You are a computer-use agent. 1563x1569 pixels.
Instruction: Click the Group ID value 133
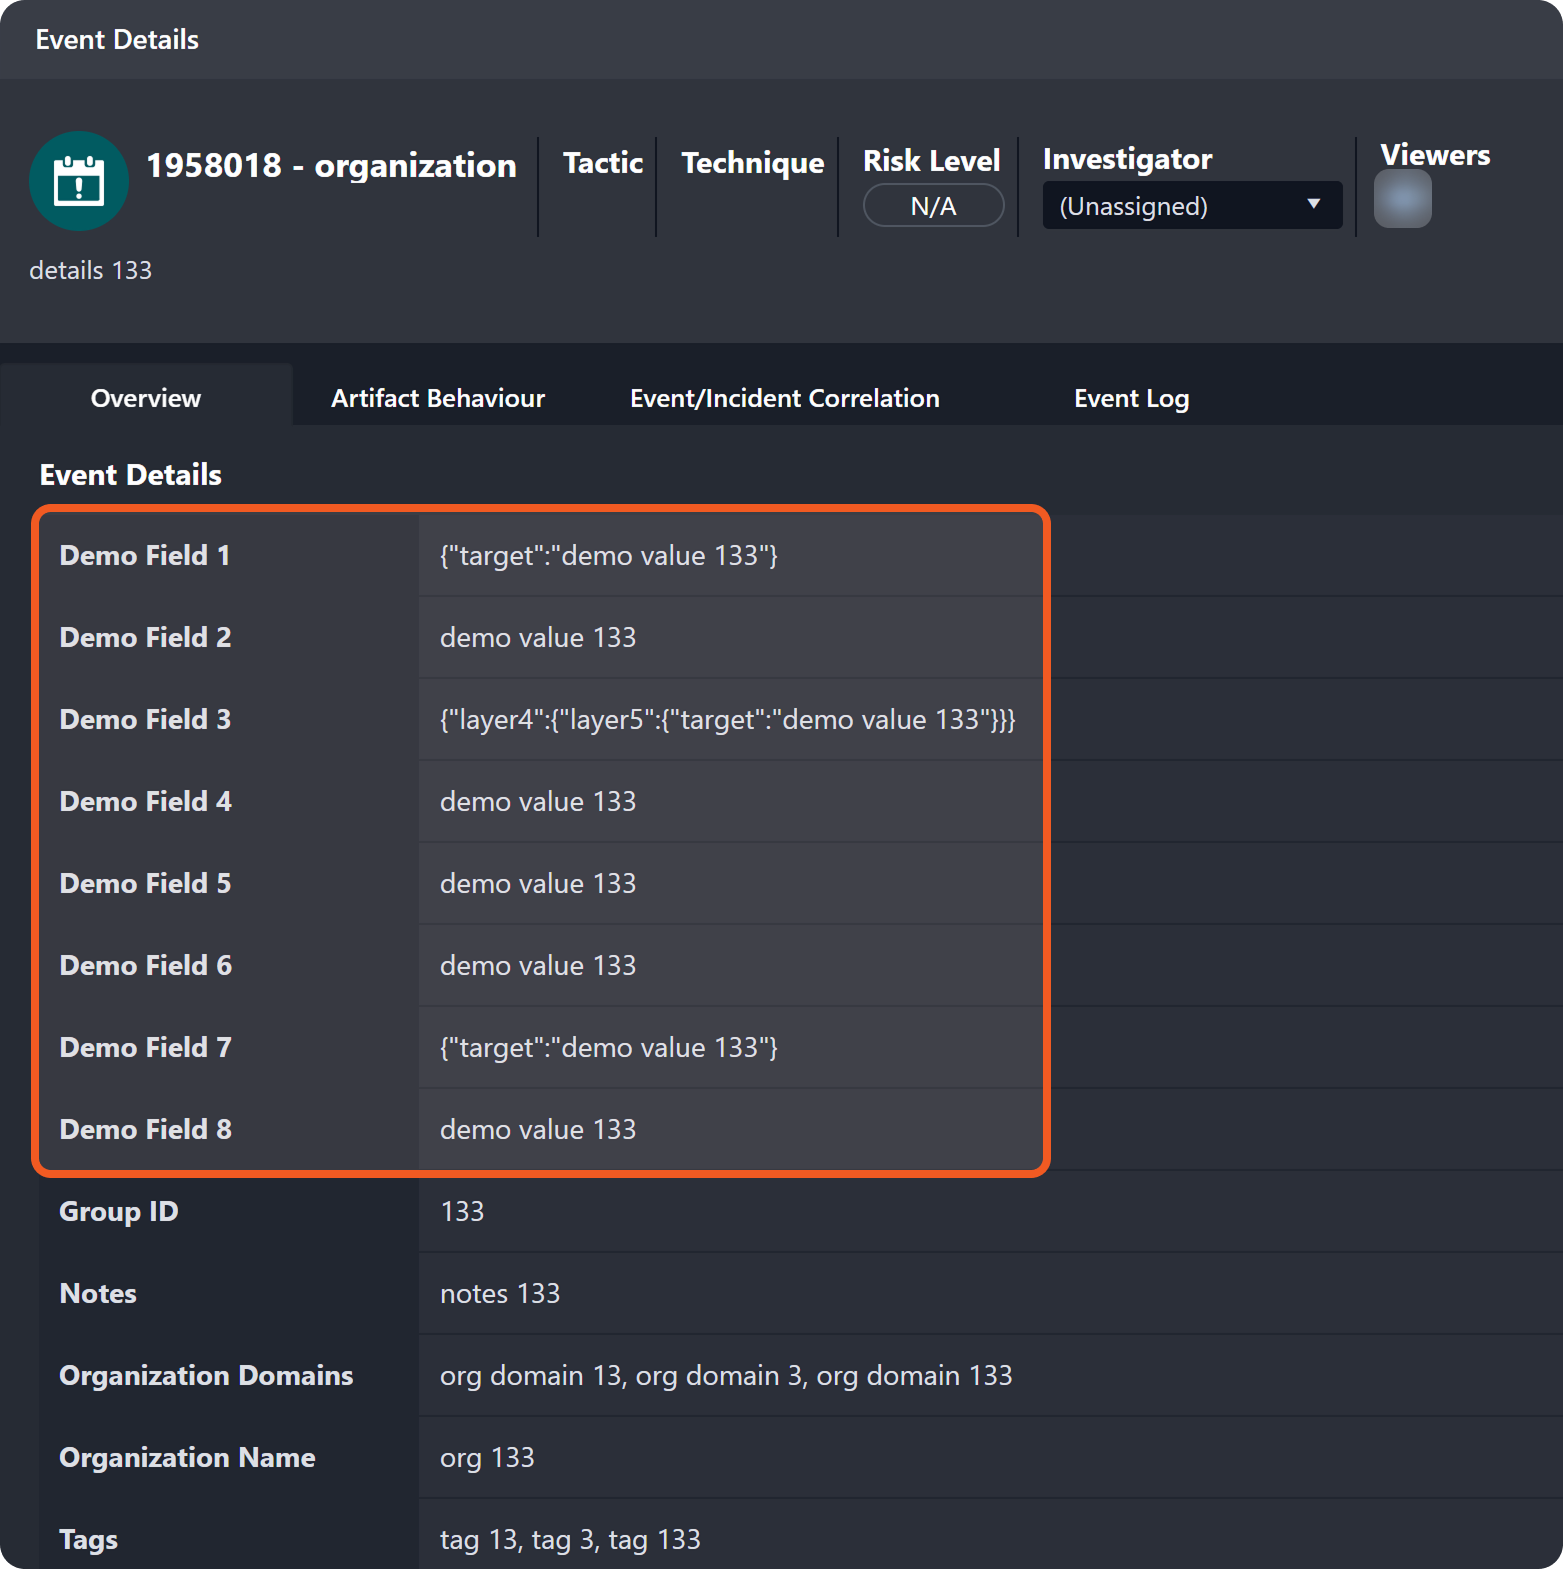point(462,1212)
